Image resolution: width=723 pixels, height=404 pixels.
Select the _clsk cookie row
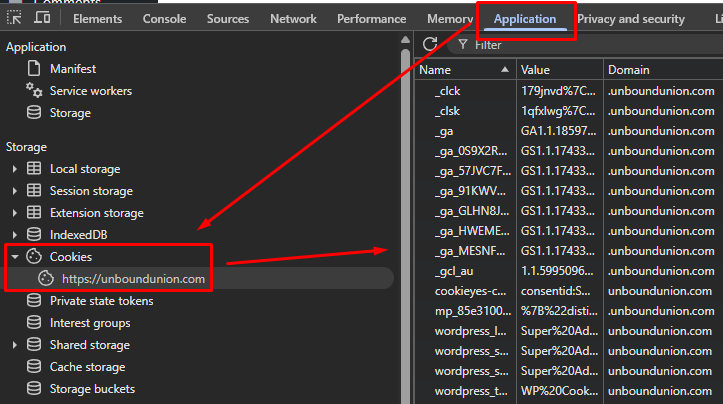[569, 111]
